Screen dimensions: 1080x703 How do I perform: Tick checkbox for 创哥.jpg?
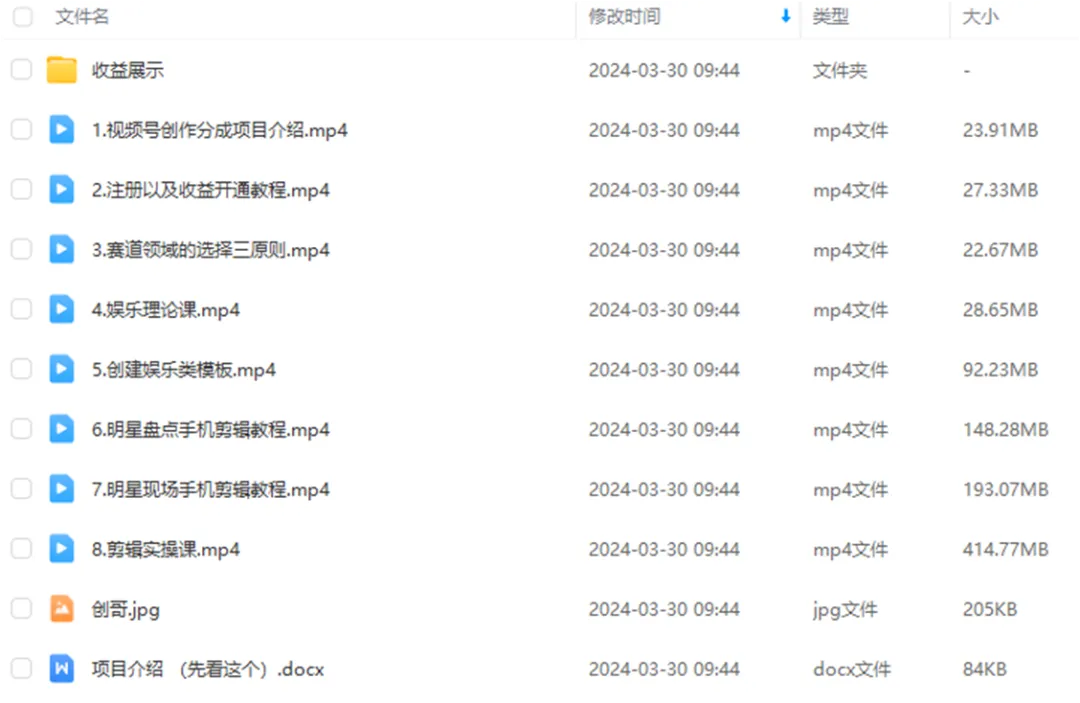[21, 609]
